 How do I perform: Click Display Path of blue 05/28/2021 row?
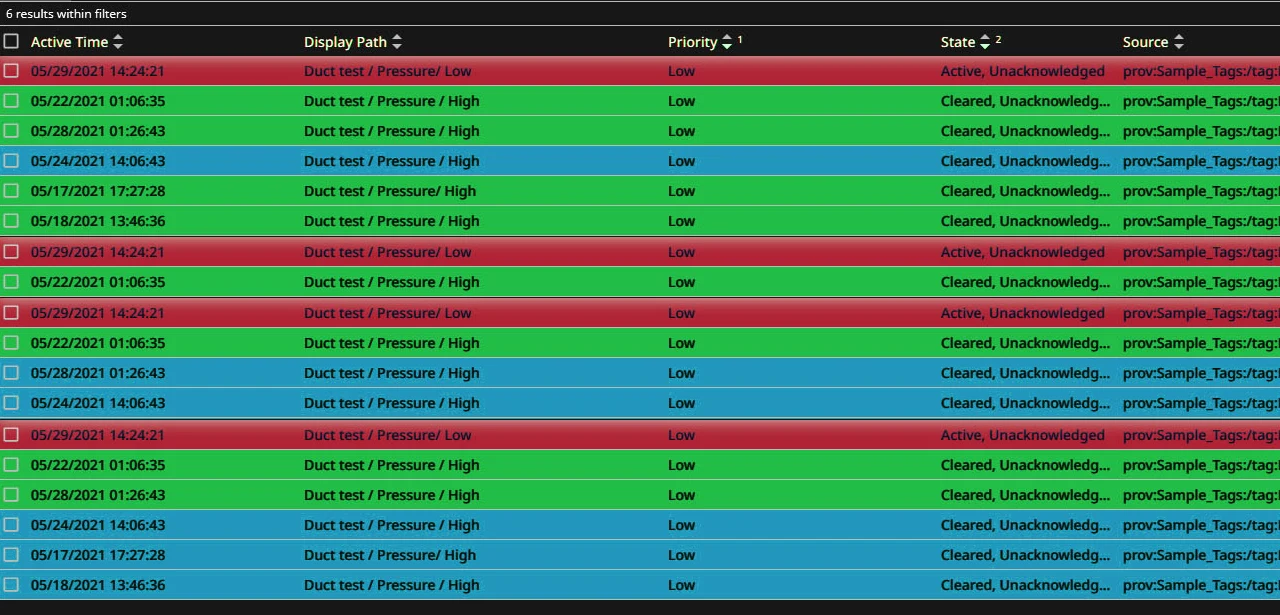pyautogui.click(x=392, y=373)
